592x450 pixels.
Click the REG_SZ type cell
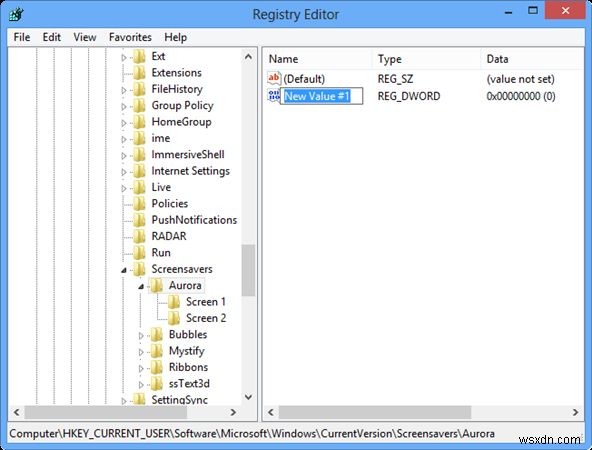(395, 79)
